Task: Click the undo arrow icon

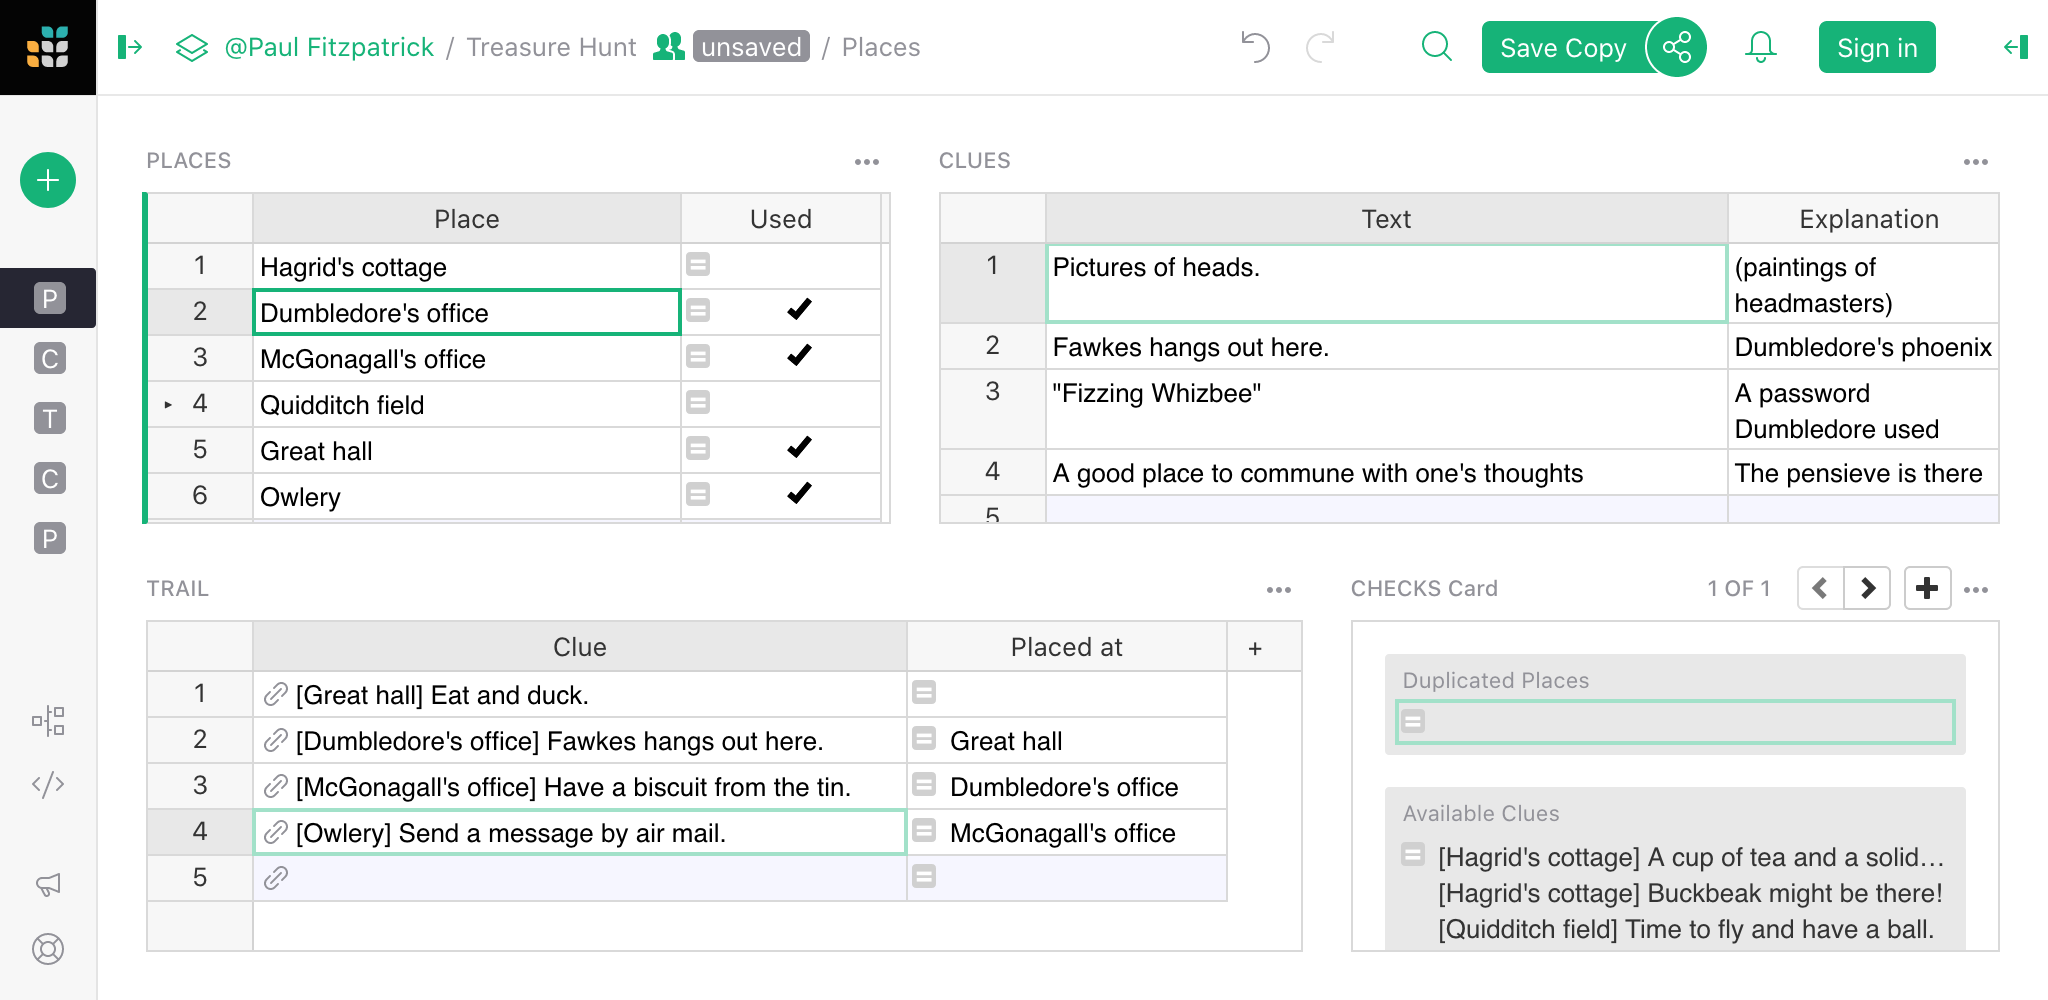Action: 1255,47
